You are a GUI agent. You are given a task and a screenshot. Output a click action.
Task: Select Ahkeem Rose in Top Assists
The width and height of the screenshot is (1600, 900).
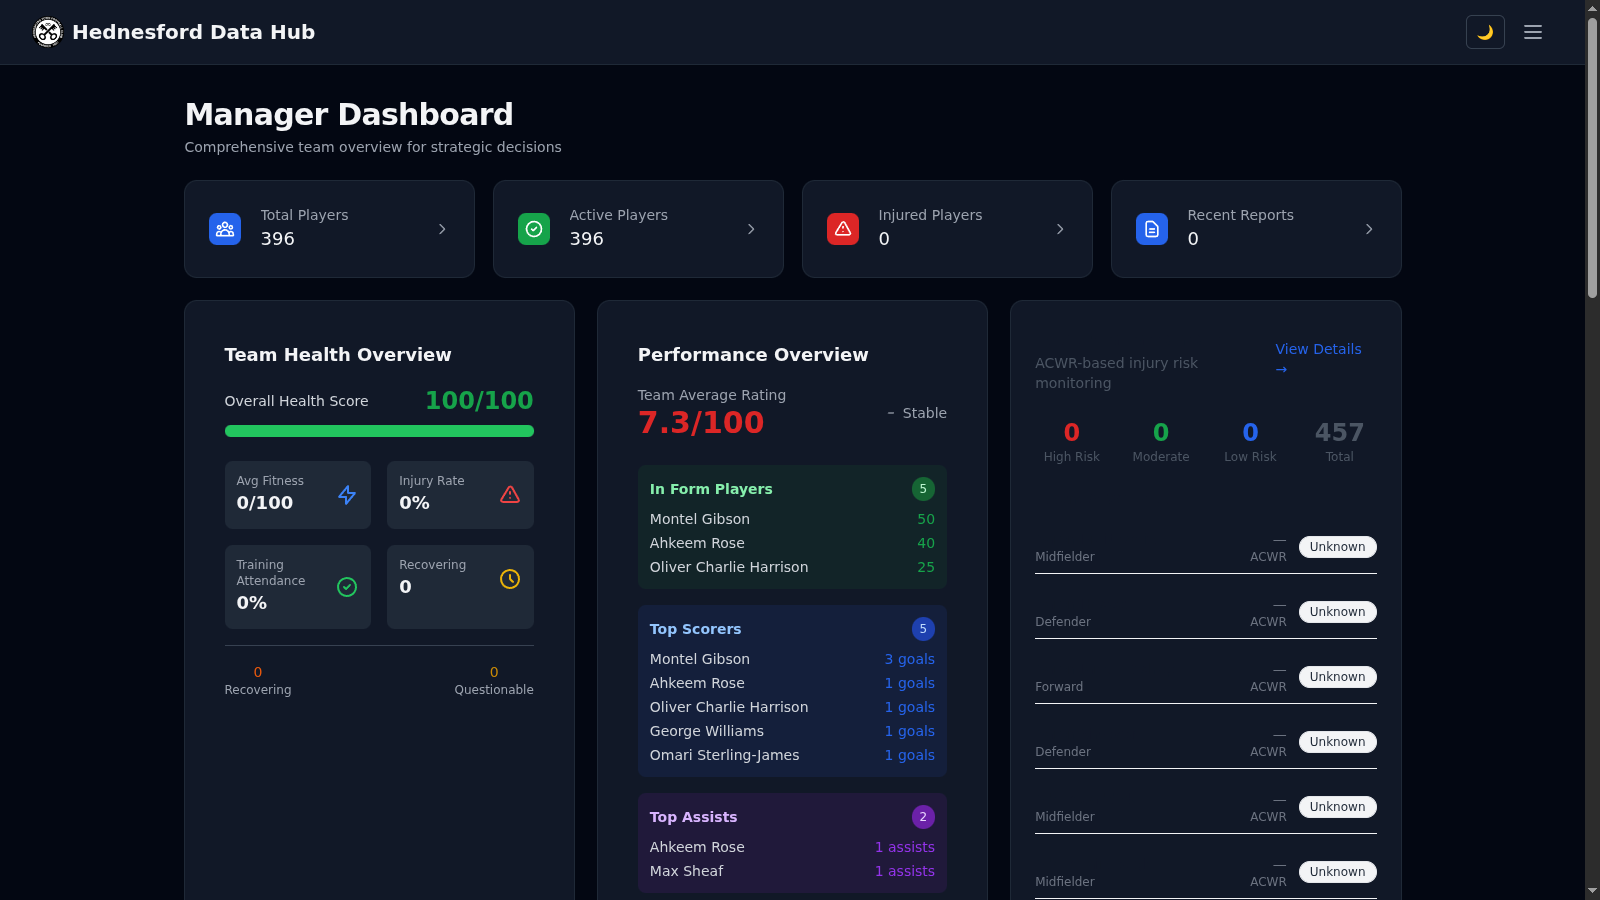697,847
